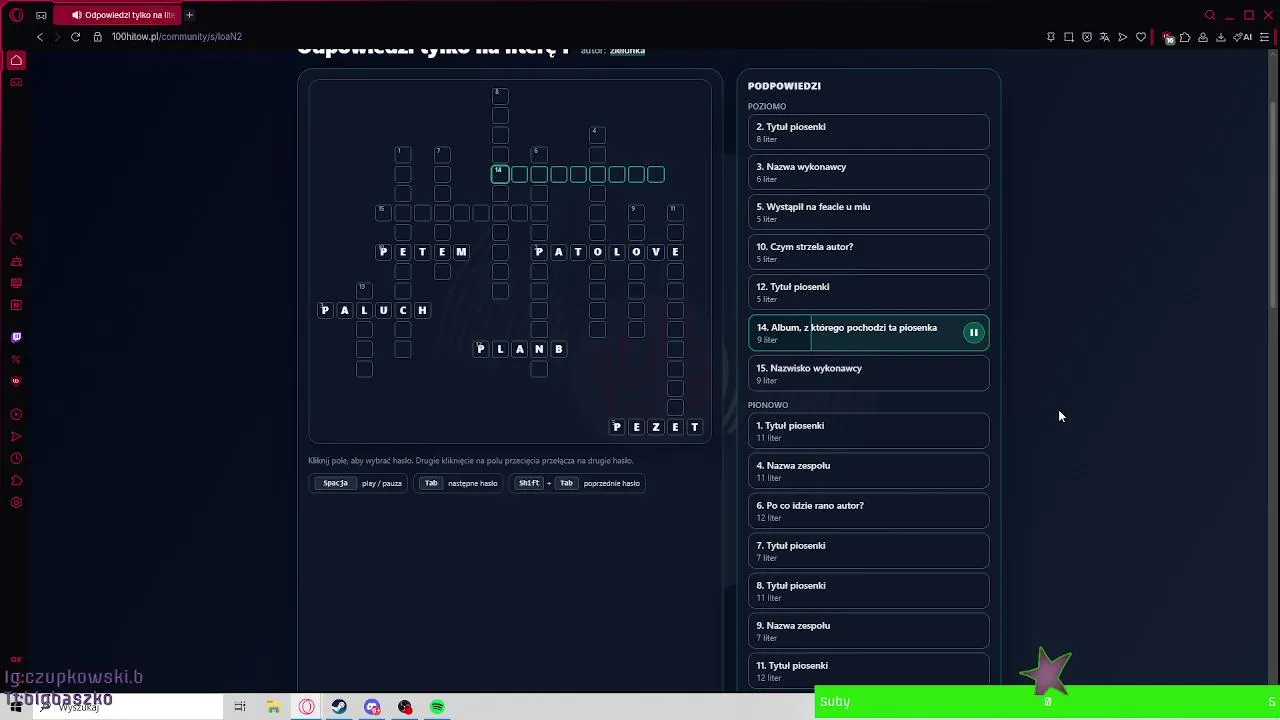Select clue 4. Nazwa zespołu 11 liter
This screenshot has height=720, width=1280.
(868, 471)
